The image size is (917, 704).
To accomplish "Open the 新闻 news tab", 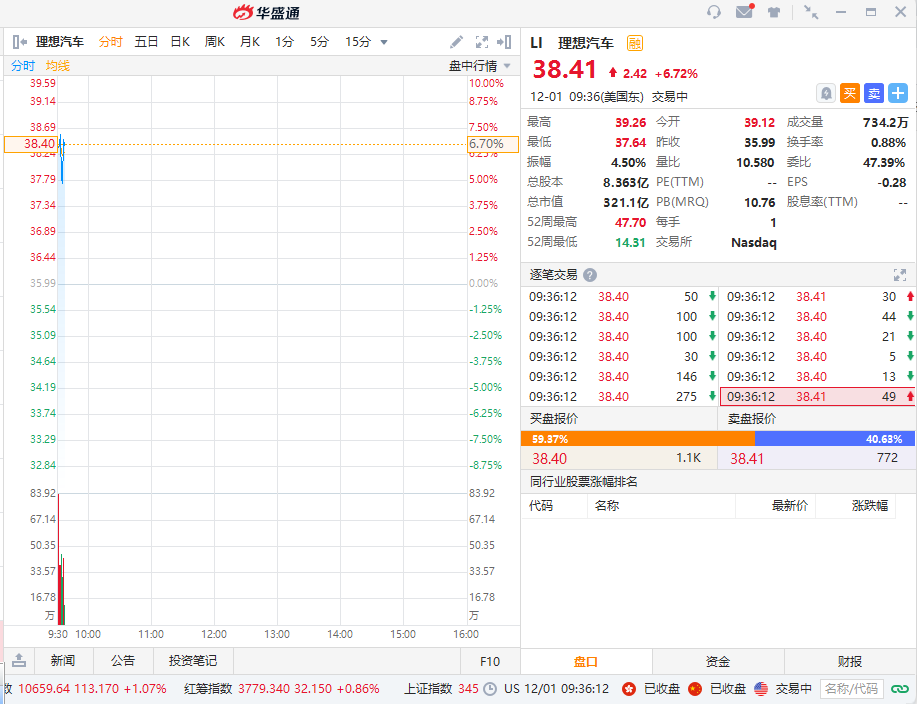I will point(63,661).
